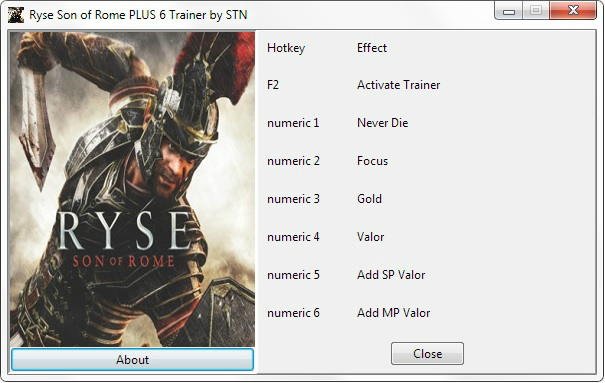Click the Add MP Valor label
605x383 pixels.
[x=394, y=313]
